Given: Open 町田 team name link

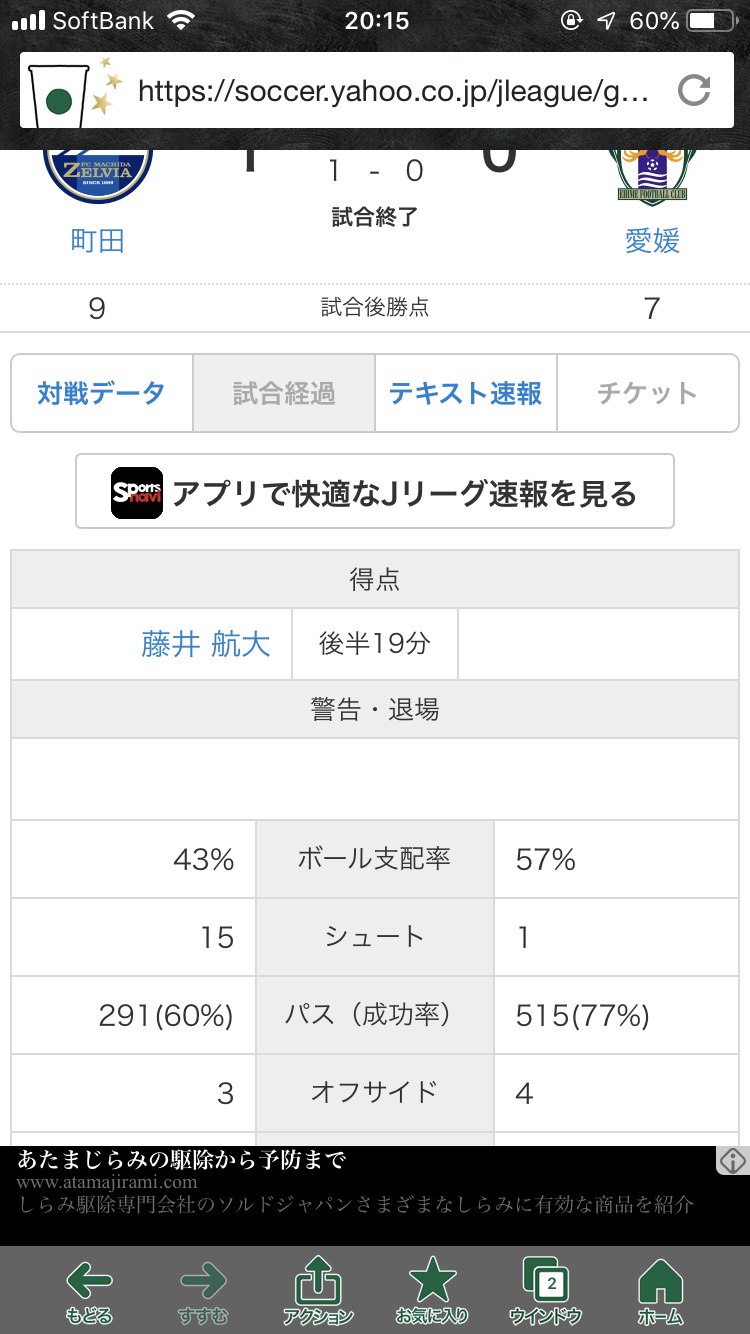Looking at the screenshot, I should coord(97,241).
